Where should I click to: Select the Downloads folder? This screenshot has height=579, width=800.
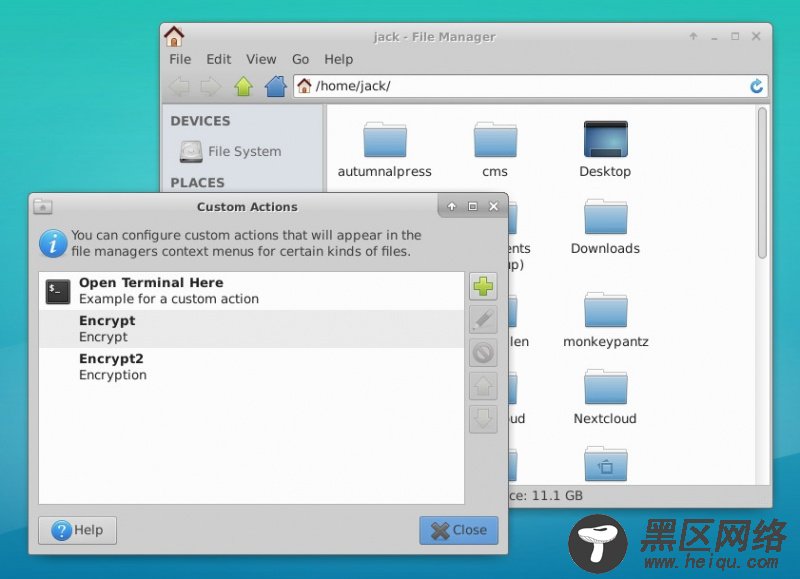point(605,227)
